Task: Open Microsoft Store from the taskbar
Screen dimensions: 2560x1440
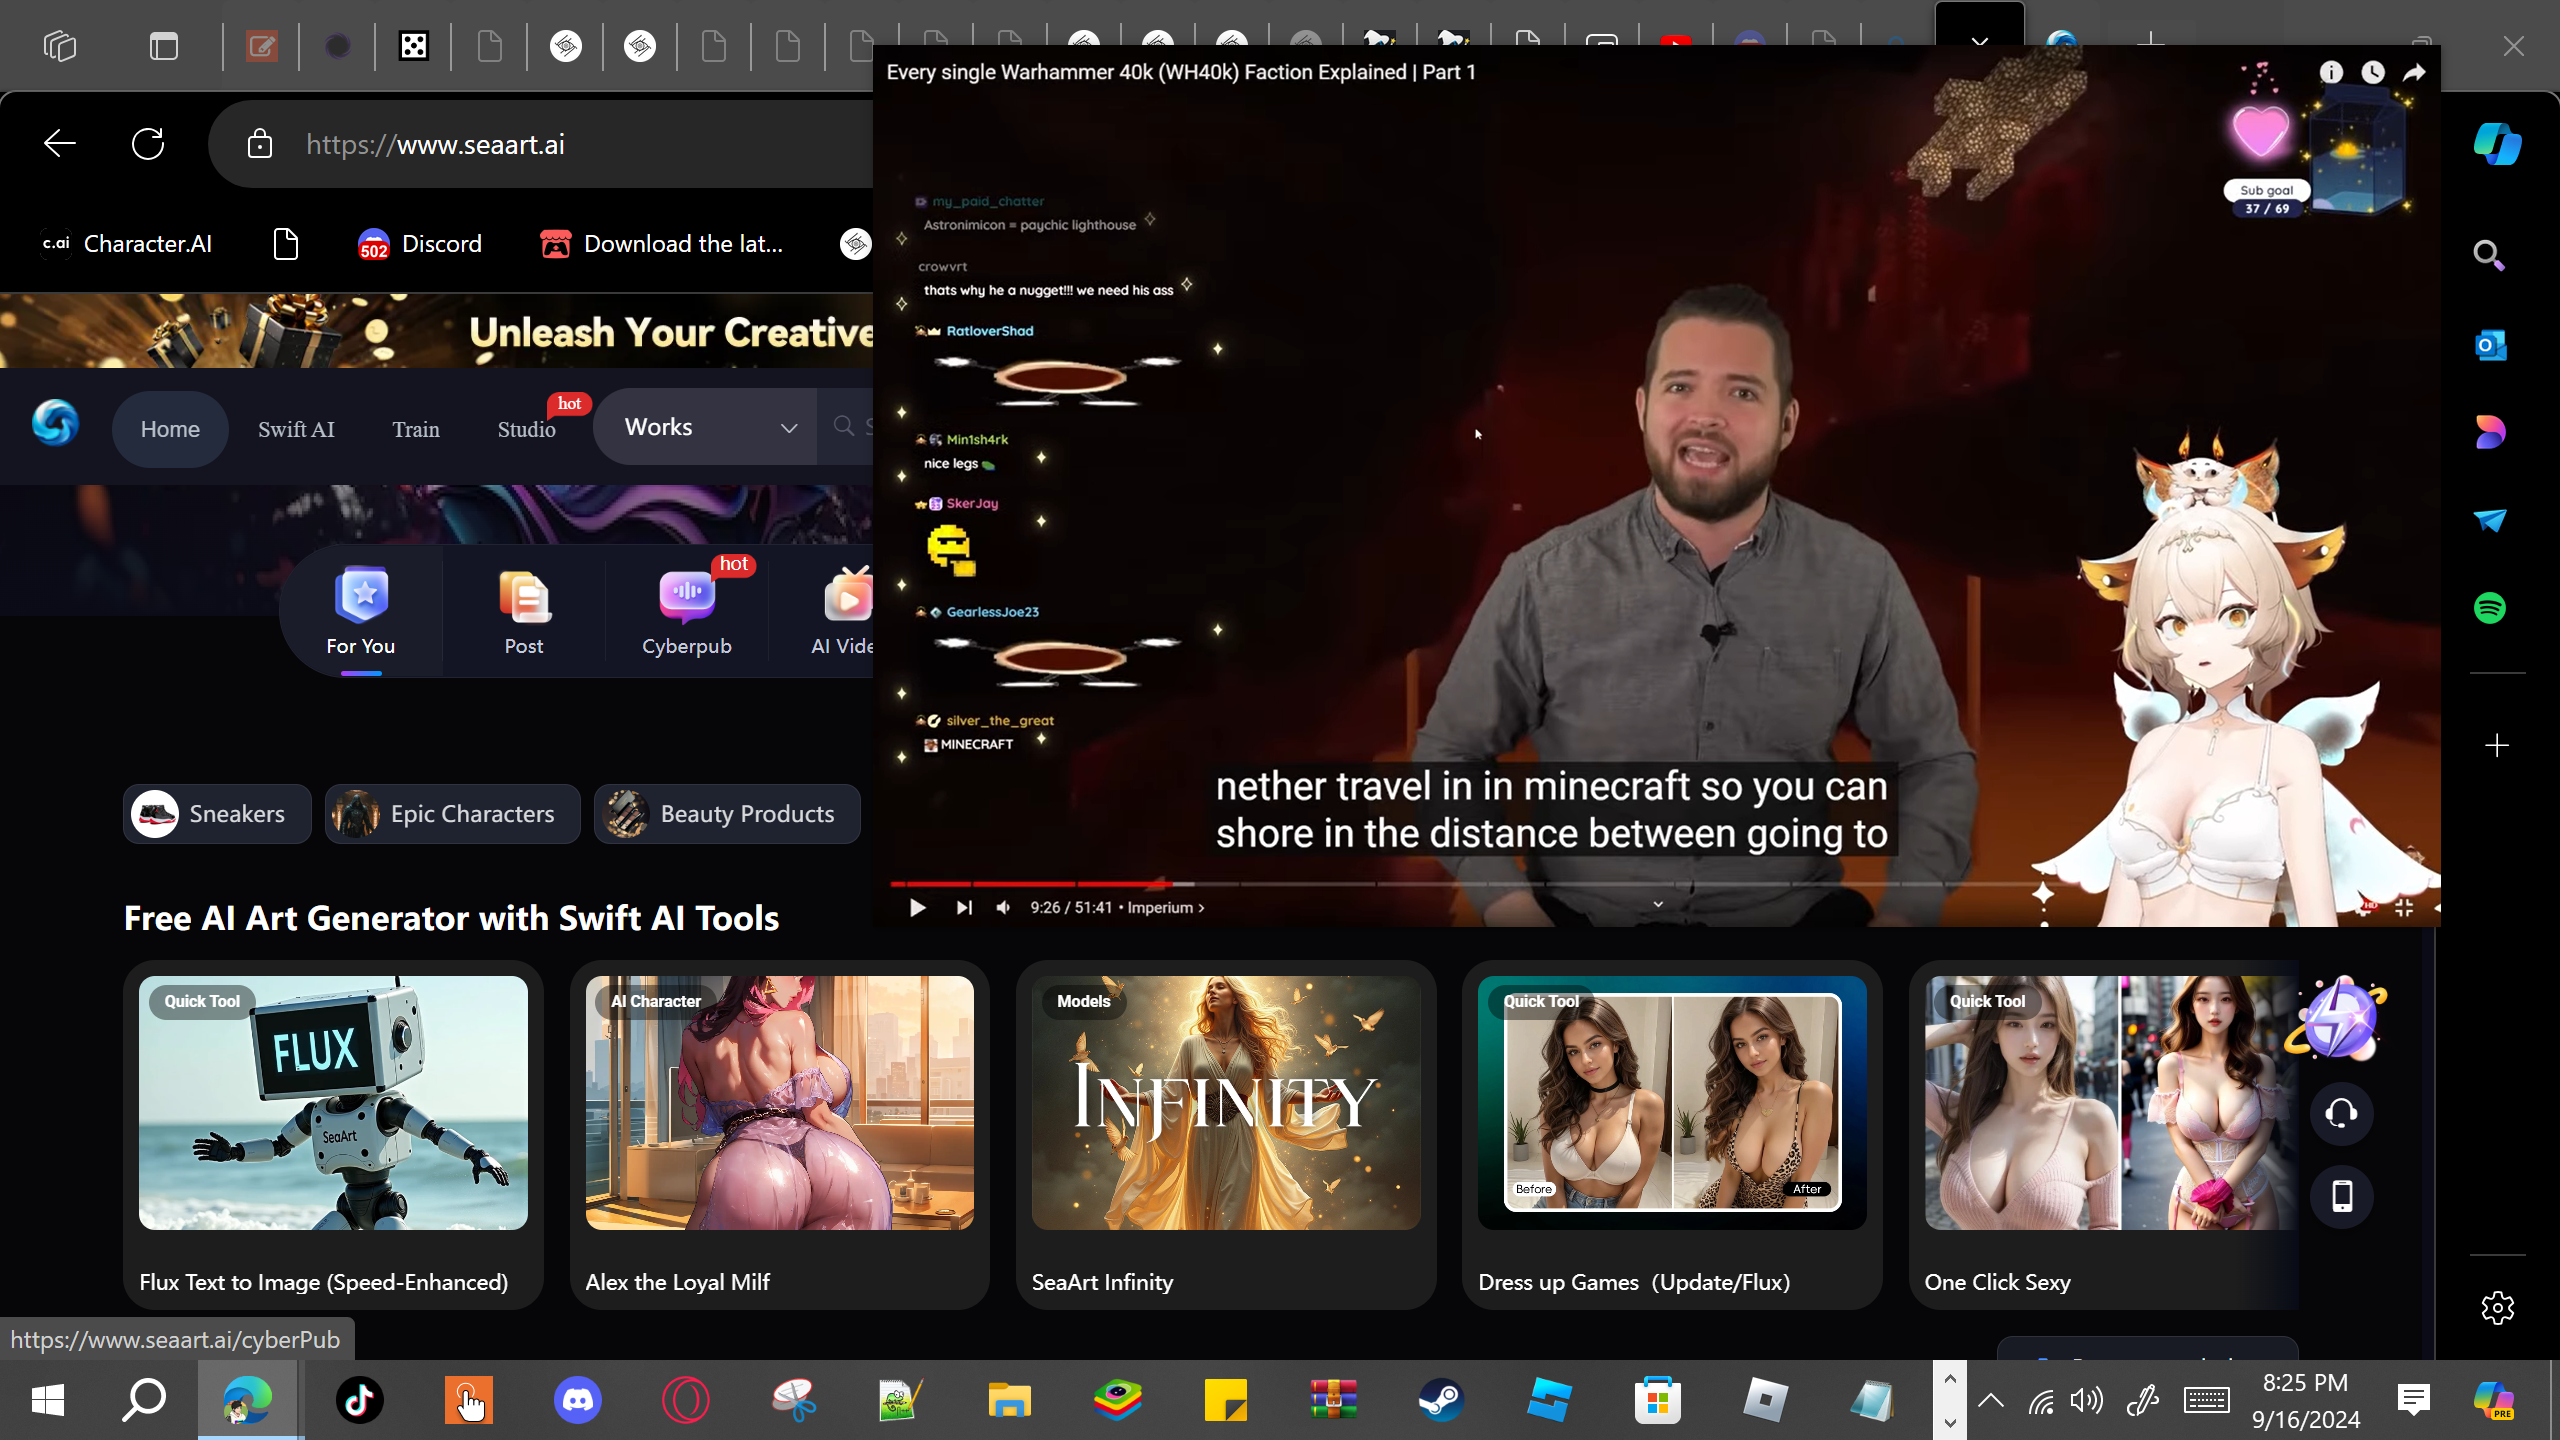Action: 1657,1400
